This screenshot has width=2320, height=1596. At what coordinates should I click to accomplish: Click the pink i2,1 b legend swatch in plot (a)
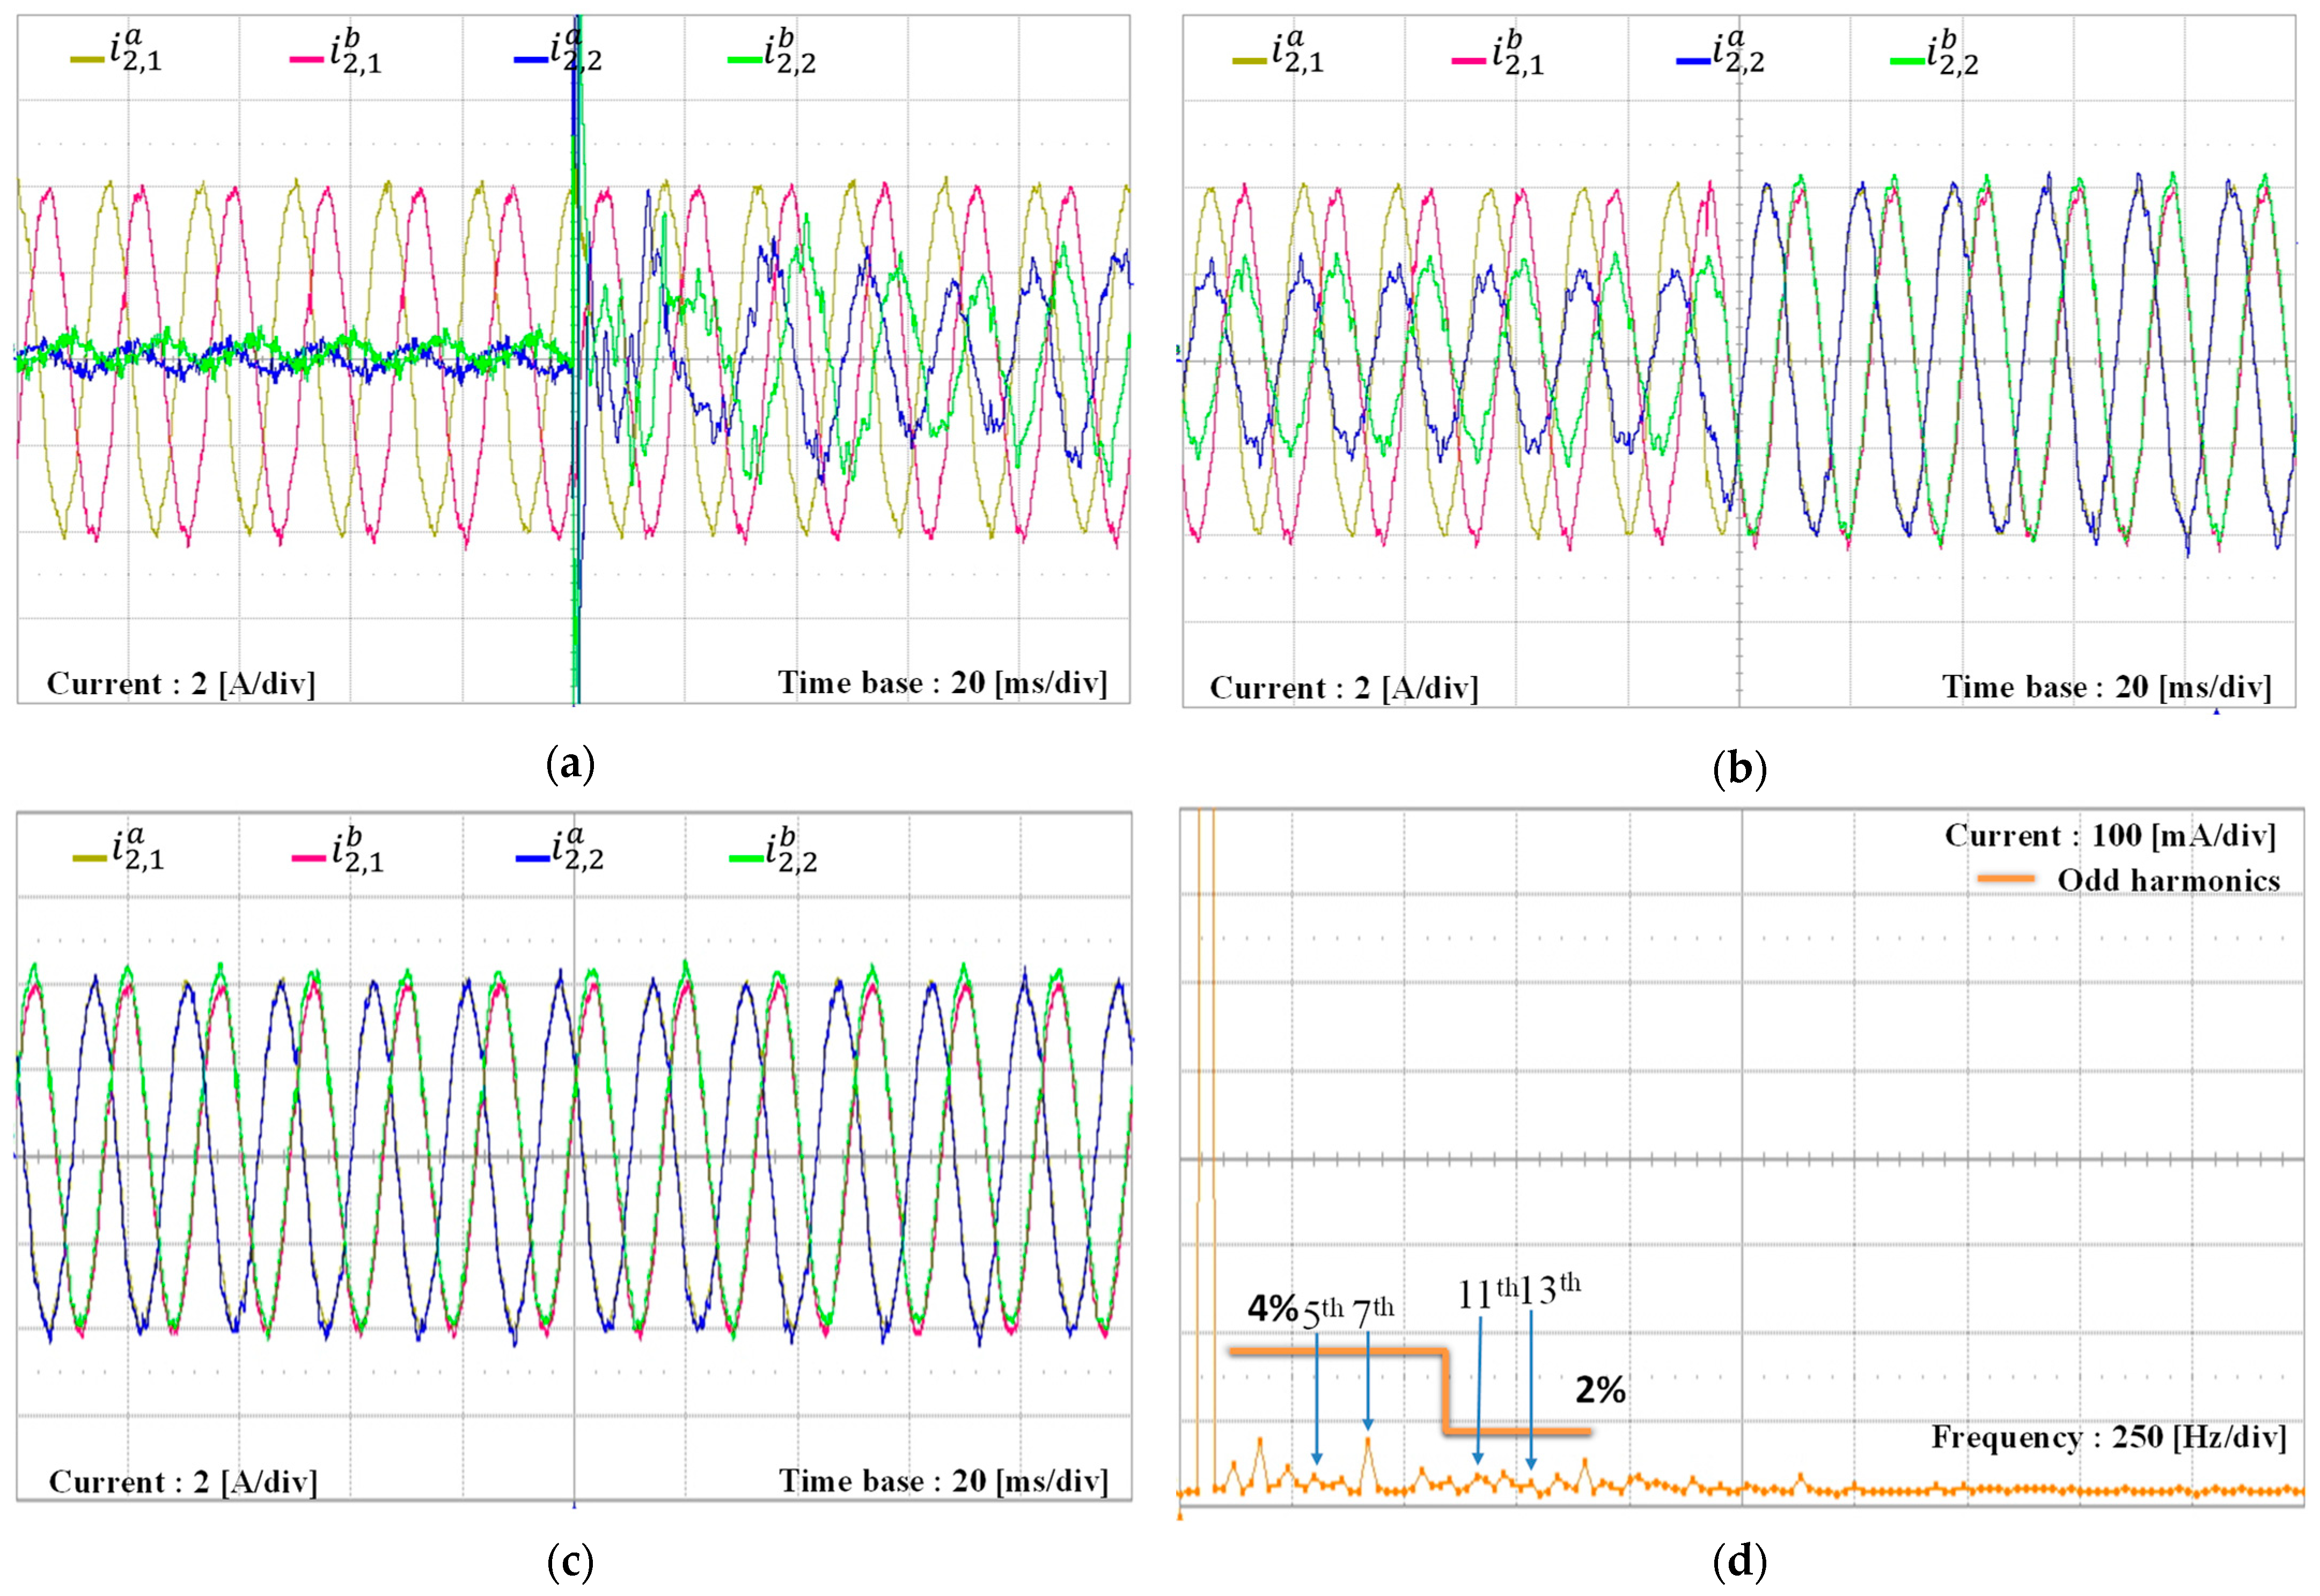(x=306, y=60)
